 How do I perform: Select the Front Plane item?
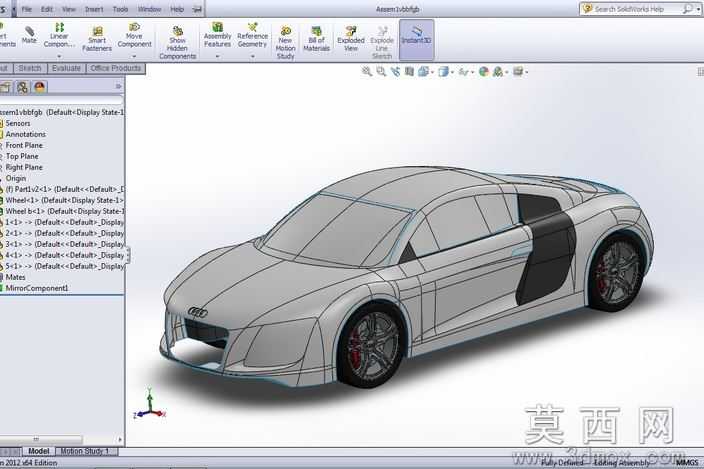pyautogui.click(x=24, y=145)
